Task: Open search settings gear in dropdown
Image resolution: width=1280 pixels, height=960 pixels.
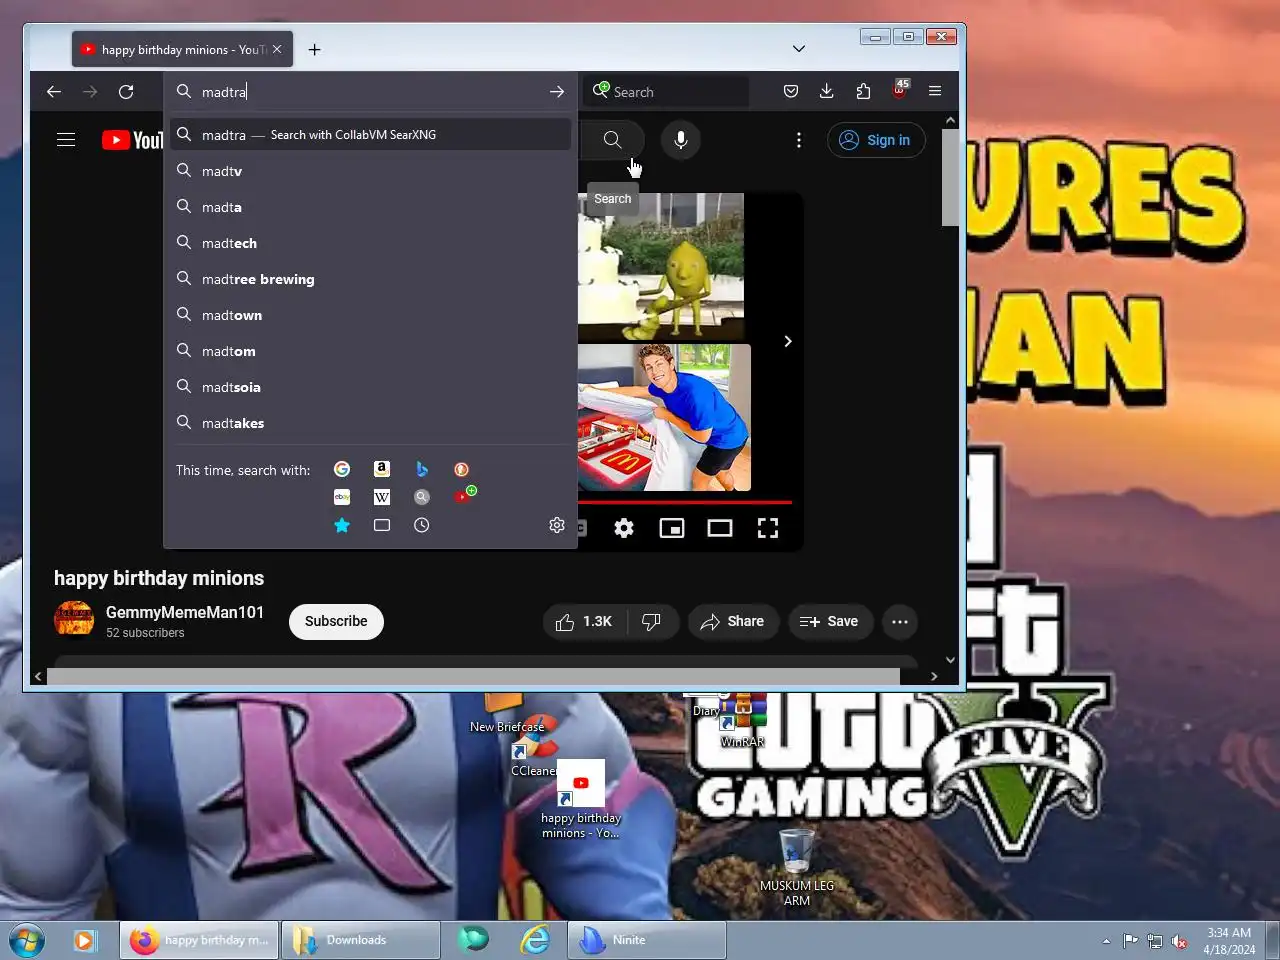Action: click(557, 525)
